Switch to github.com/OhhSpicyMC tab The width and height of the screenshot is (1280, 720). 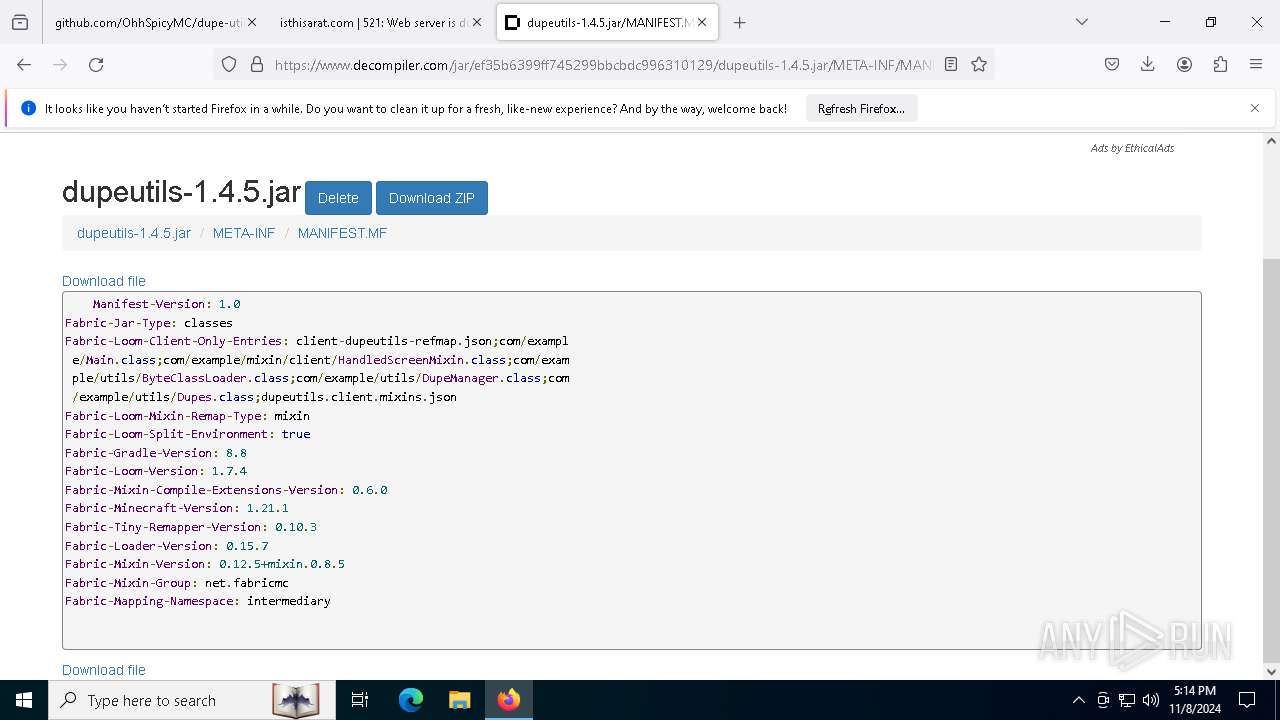[155, 22]
